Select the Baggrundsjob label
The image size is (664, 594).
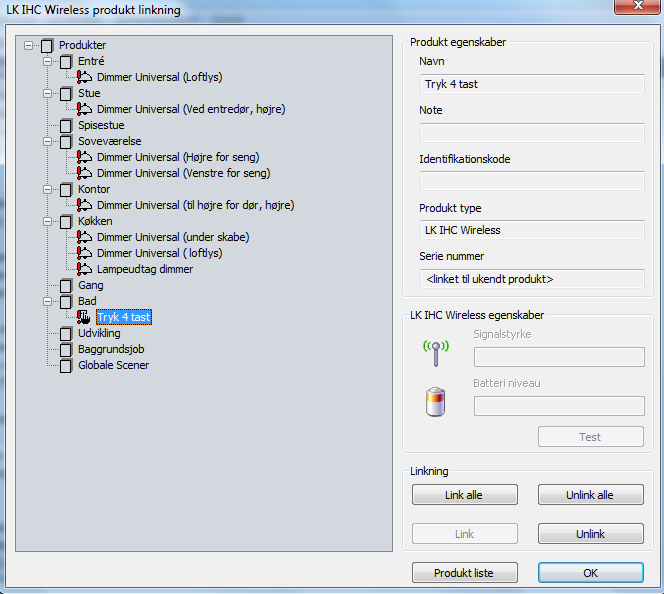click(x=111, y=349)
